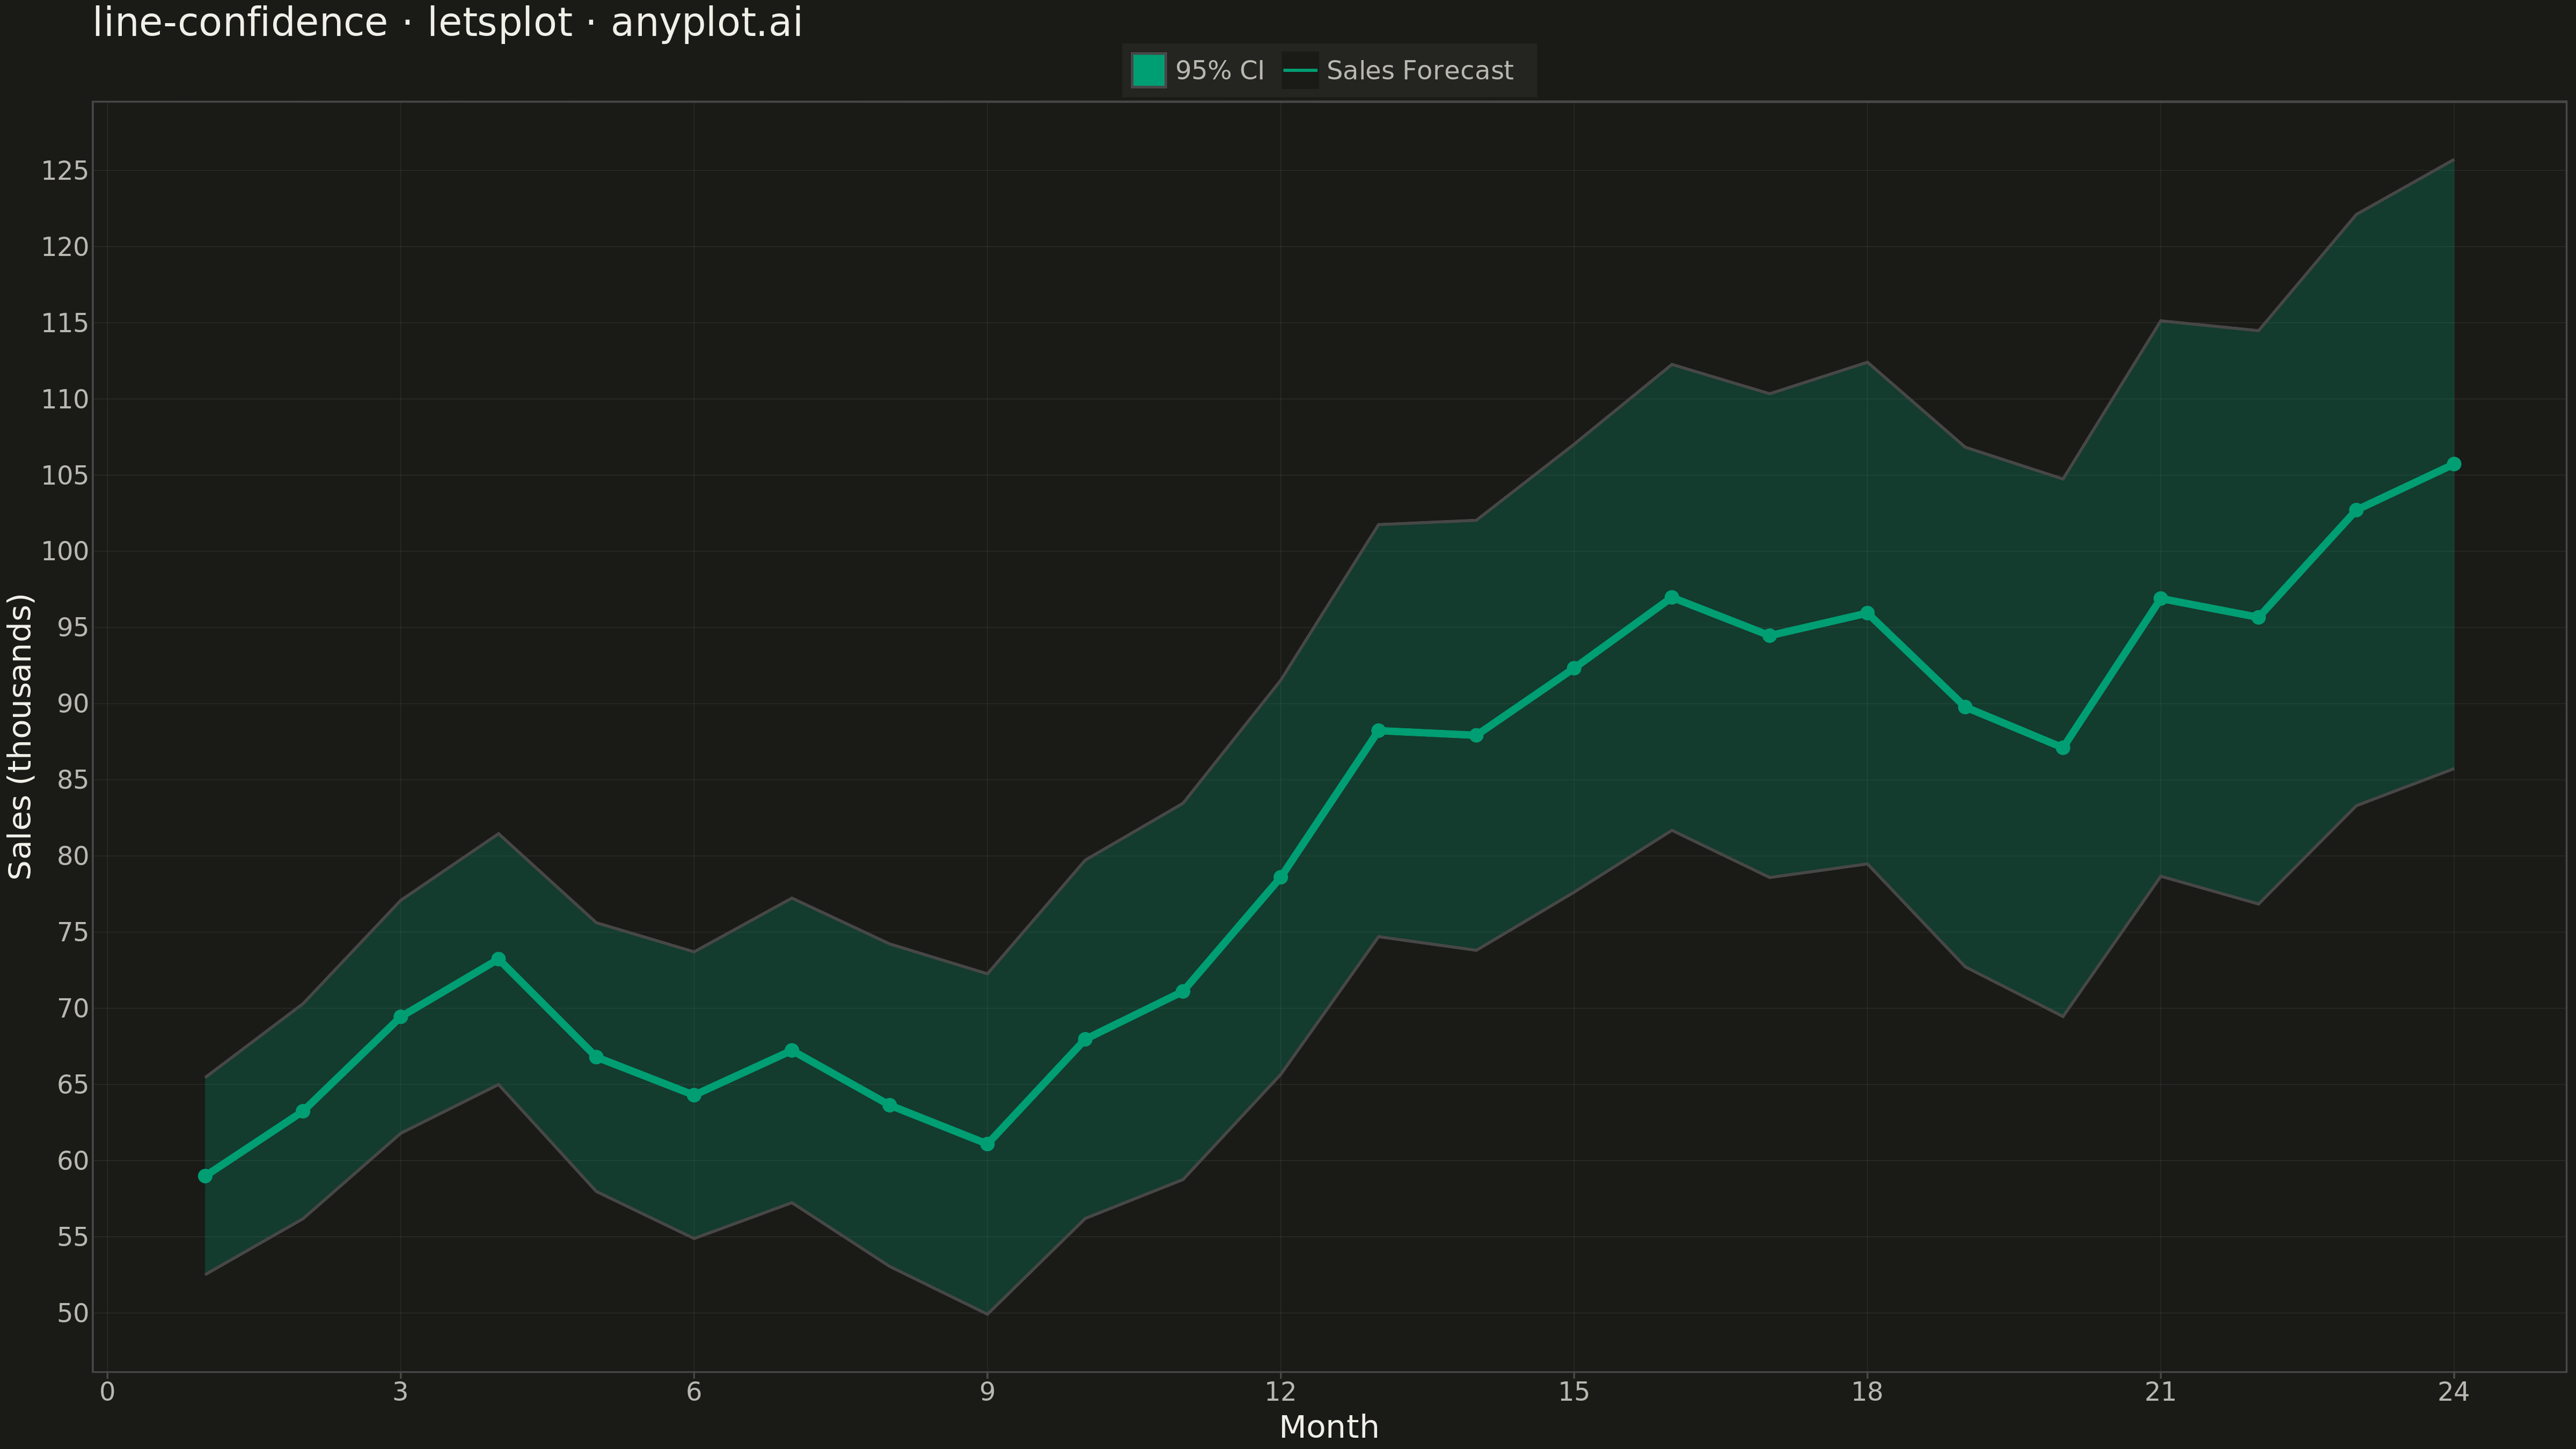Click the forecast low marker at month 9
2576x1449 pixels.
point(987,1144)
